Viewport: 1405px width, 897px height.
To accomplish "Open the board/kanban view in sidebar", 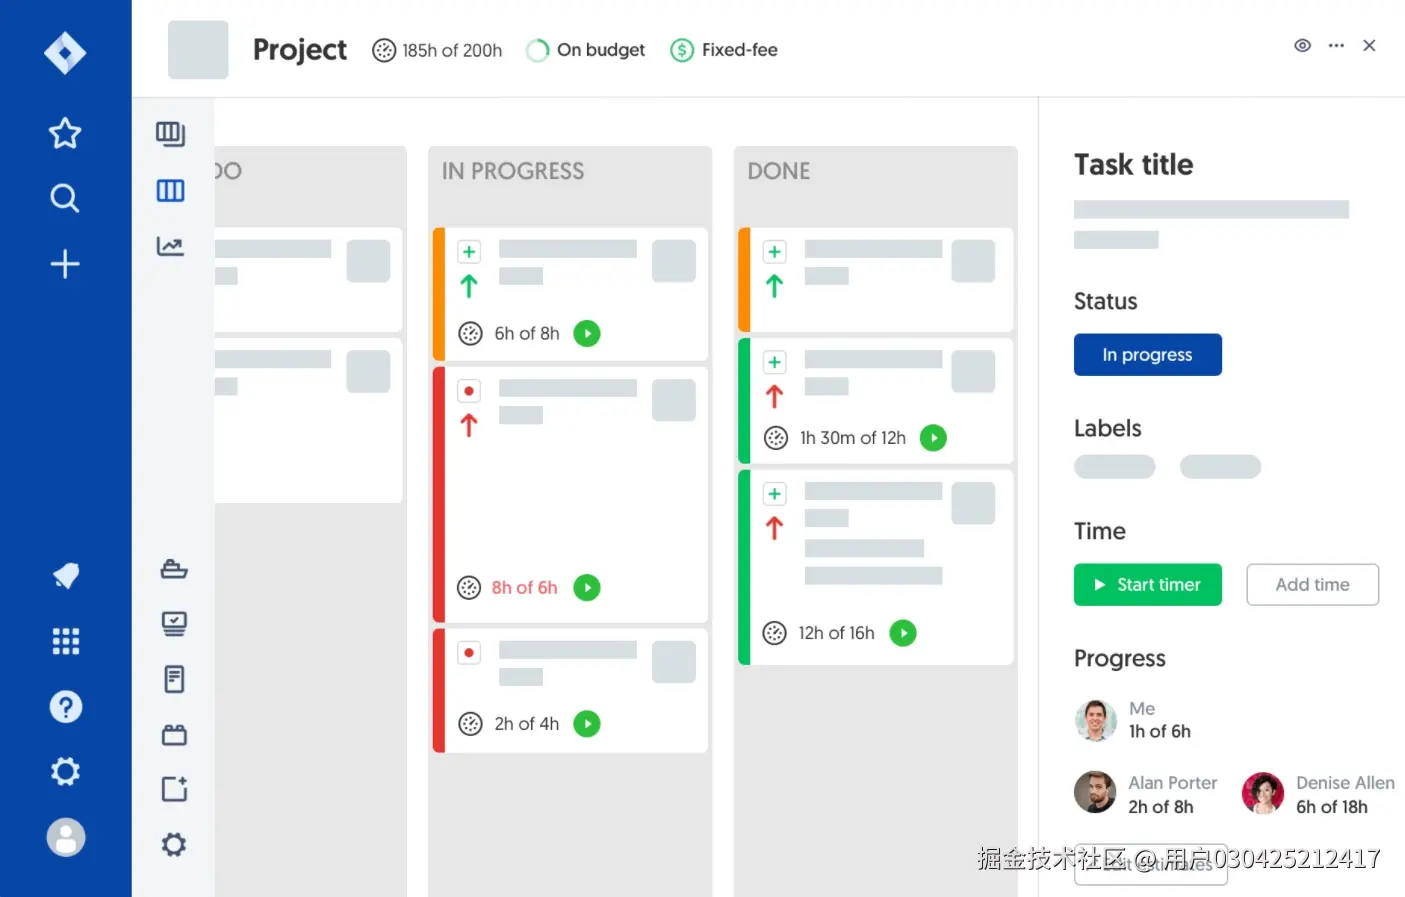I will tap(170, 133).
